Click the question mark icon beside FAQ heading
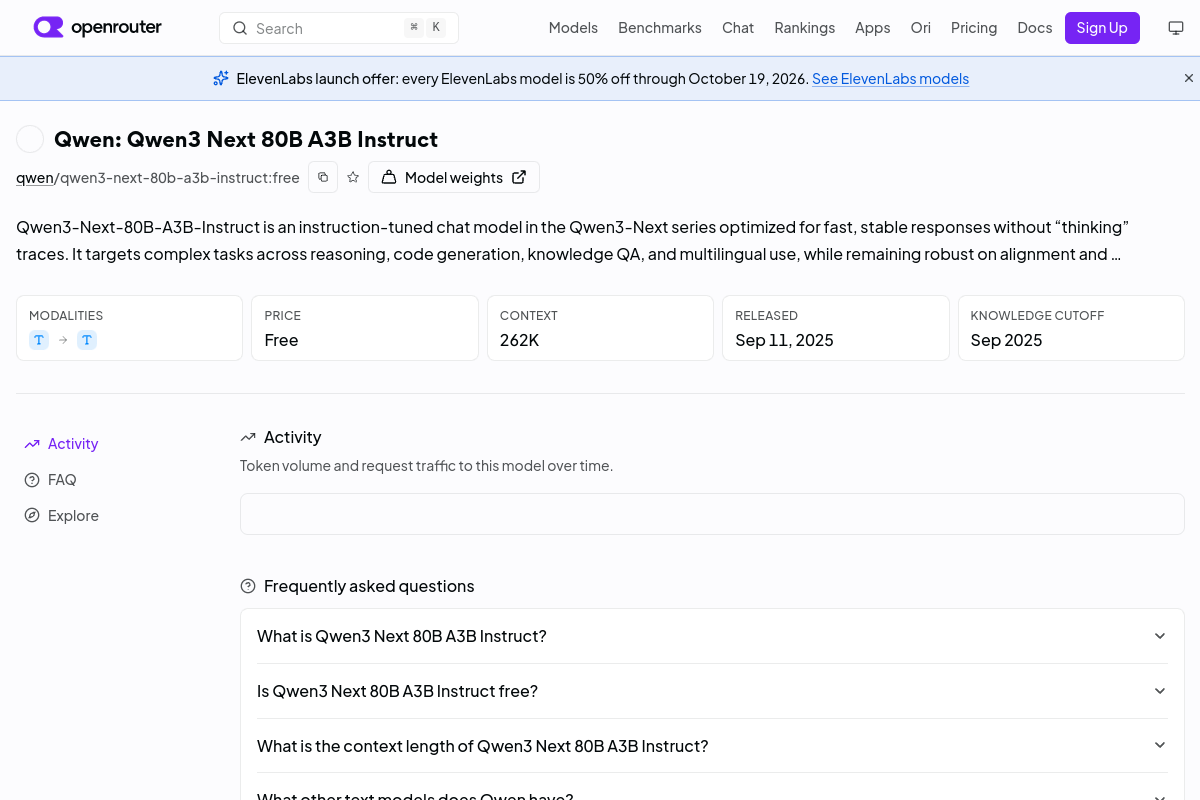This screenshot has width=1200, height=800. (x=248, y=586)
